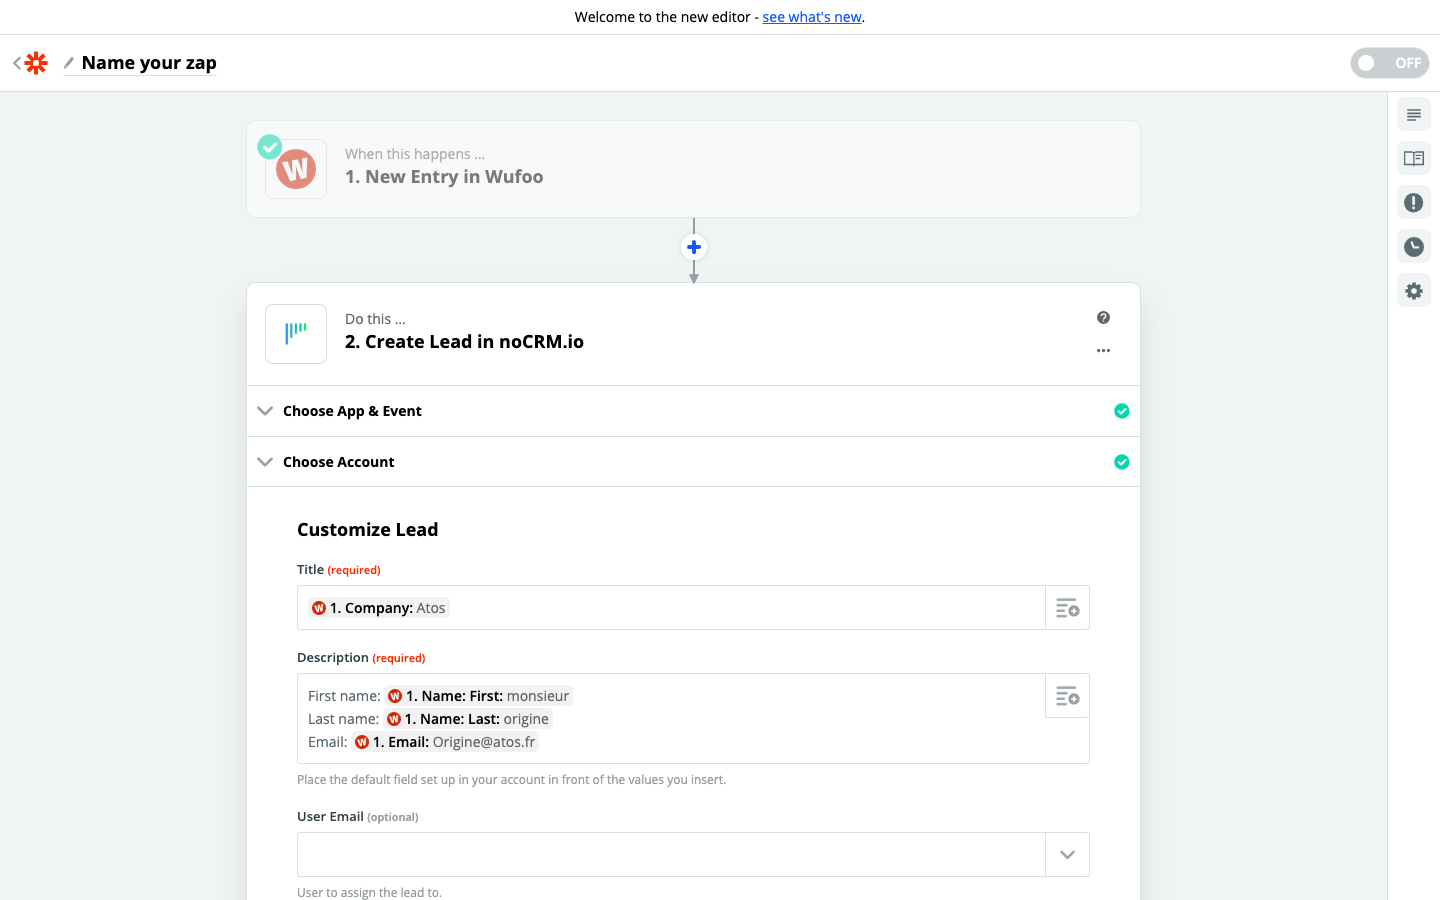This screenshot has width=1440, height=900.
Task: Click the help question mark on action step
Action: point(1103,318)
